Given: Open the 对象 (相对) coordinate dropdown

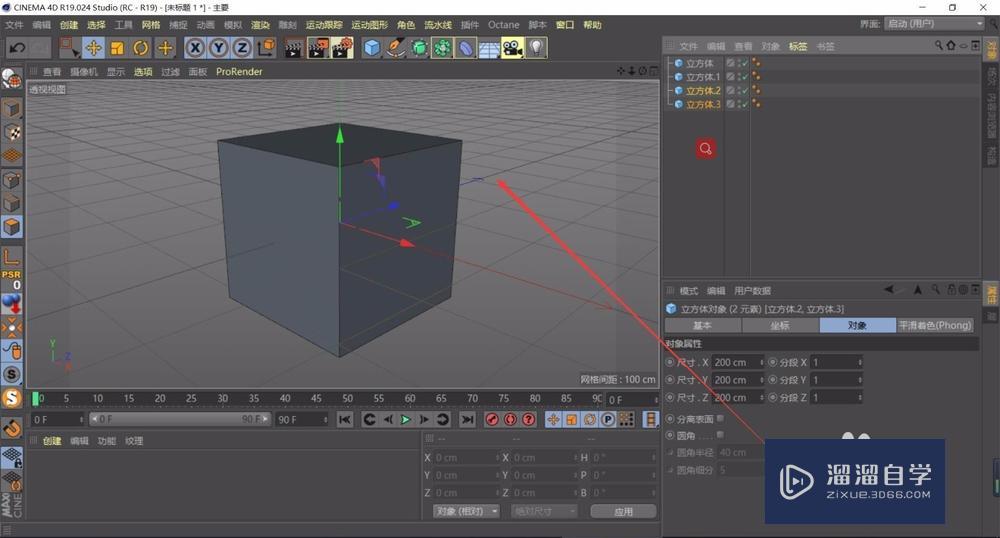Looking at the screenshot, I should [x=466, y=511].
